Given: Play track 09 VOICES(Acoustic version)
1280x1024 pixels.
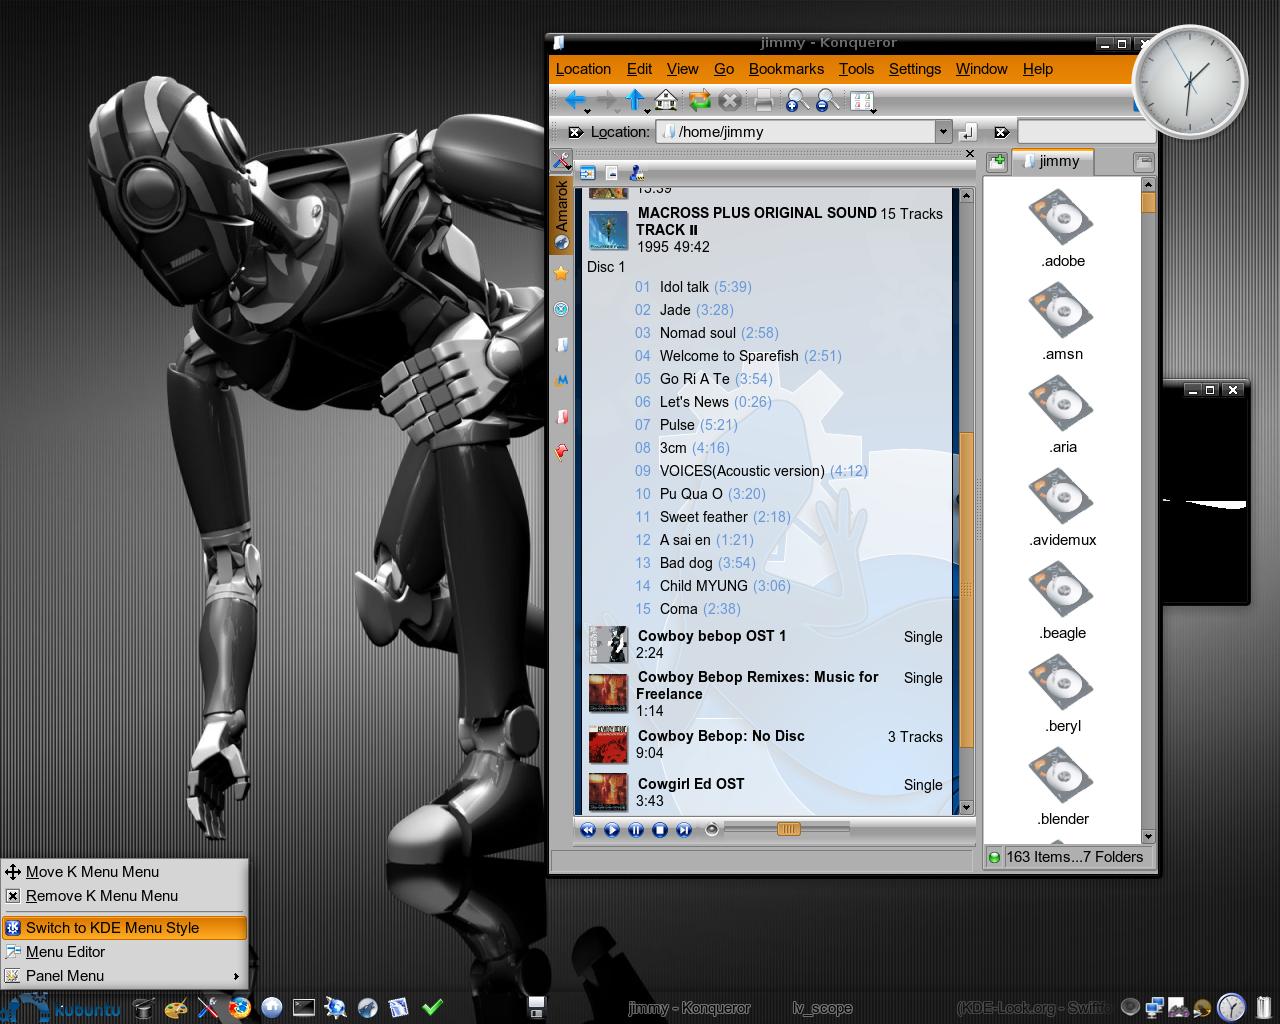Looking at the screenshot, I should click(751, 471).
